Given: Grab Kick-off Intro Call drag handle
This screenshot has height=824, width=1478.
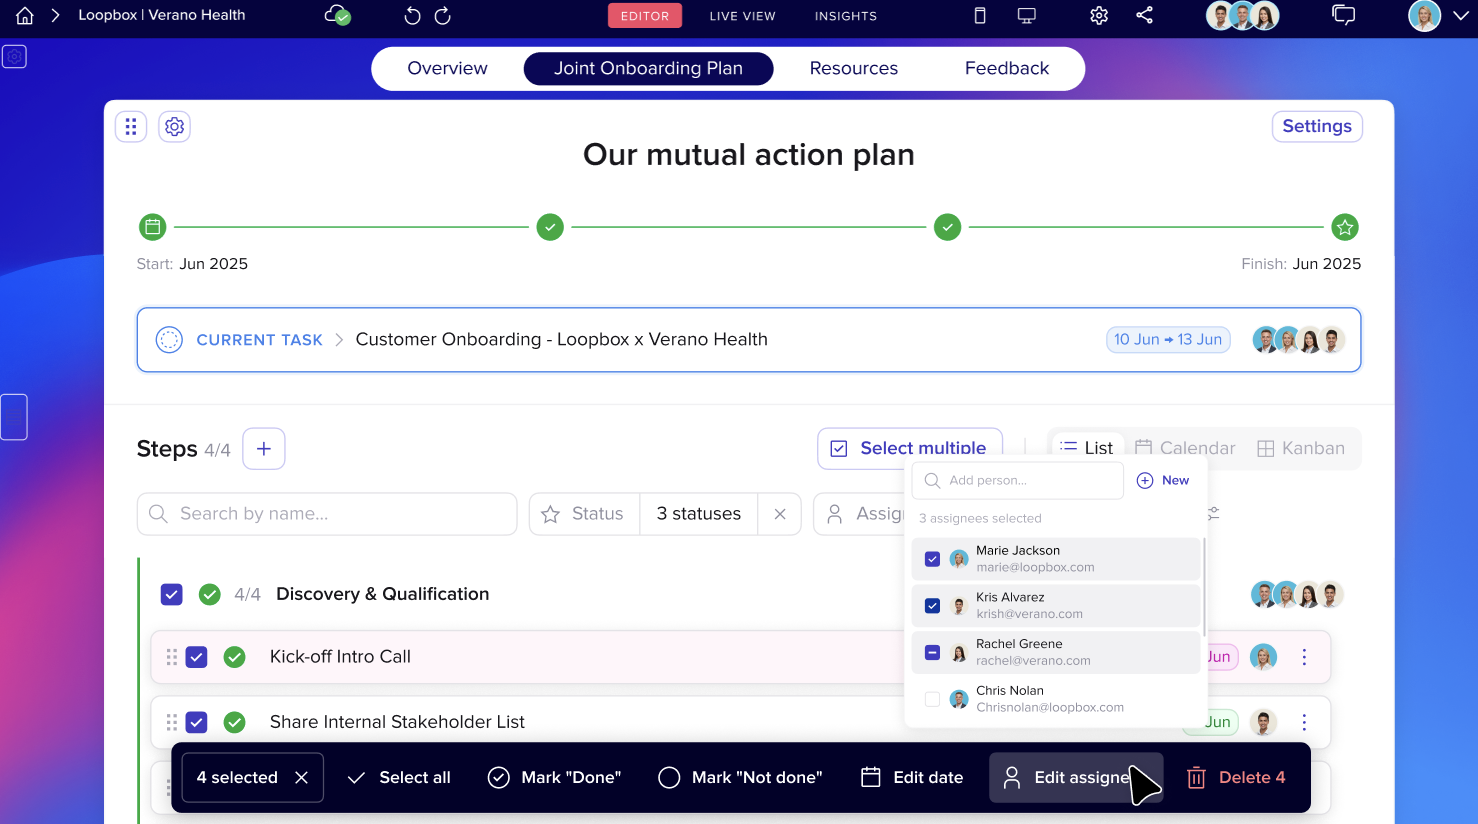Looking at the screenshot, I should [x=172, y=657].
